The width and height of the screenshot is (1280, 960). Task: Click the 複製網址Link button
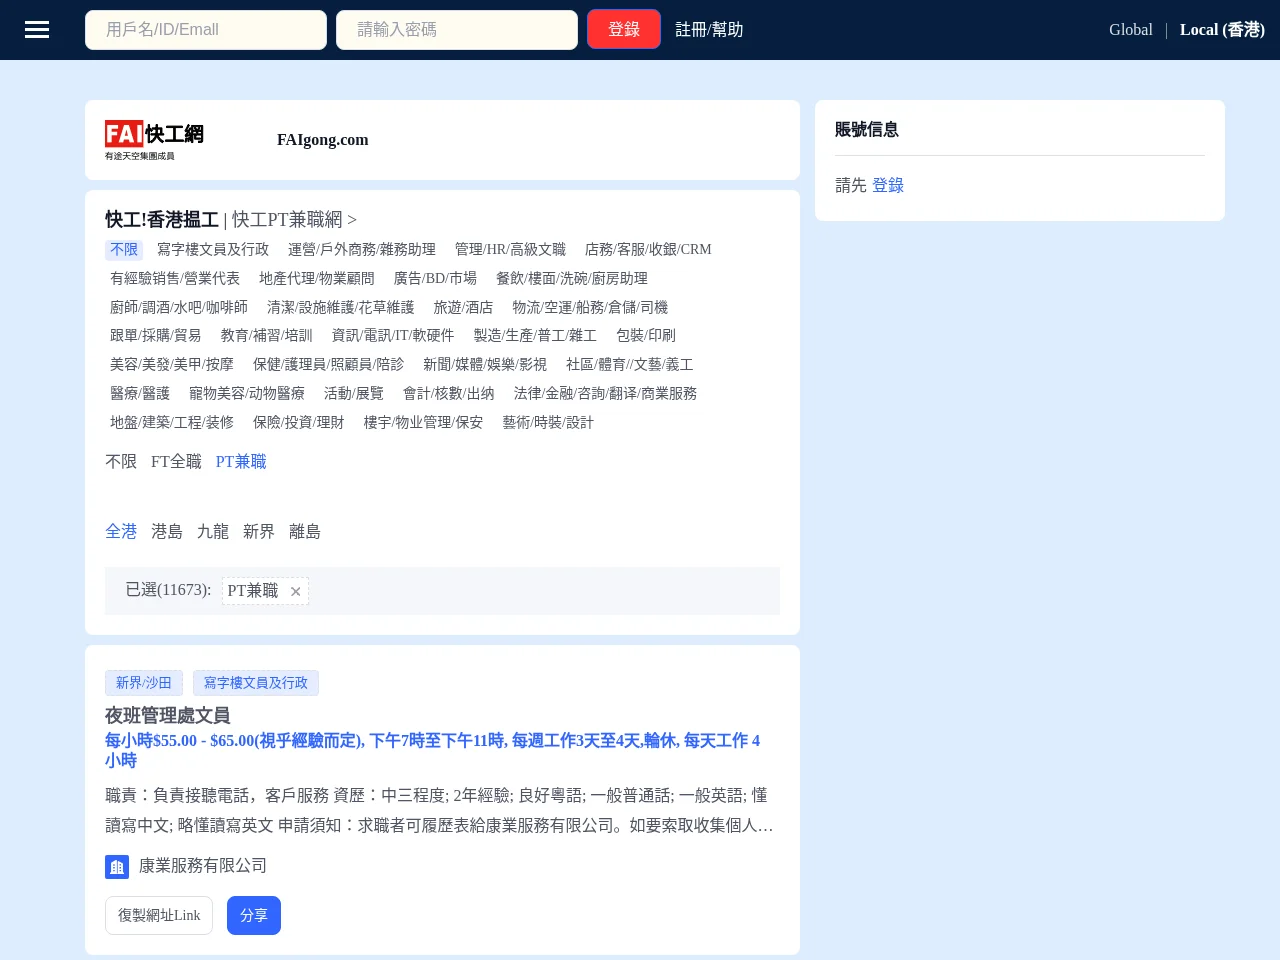click(159, 916)
